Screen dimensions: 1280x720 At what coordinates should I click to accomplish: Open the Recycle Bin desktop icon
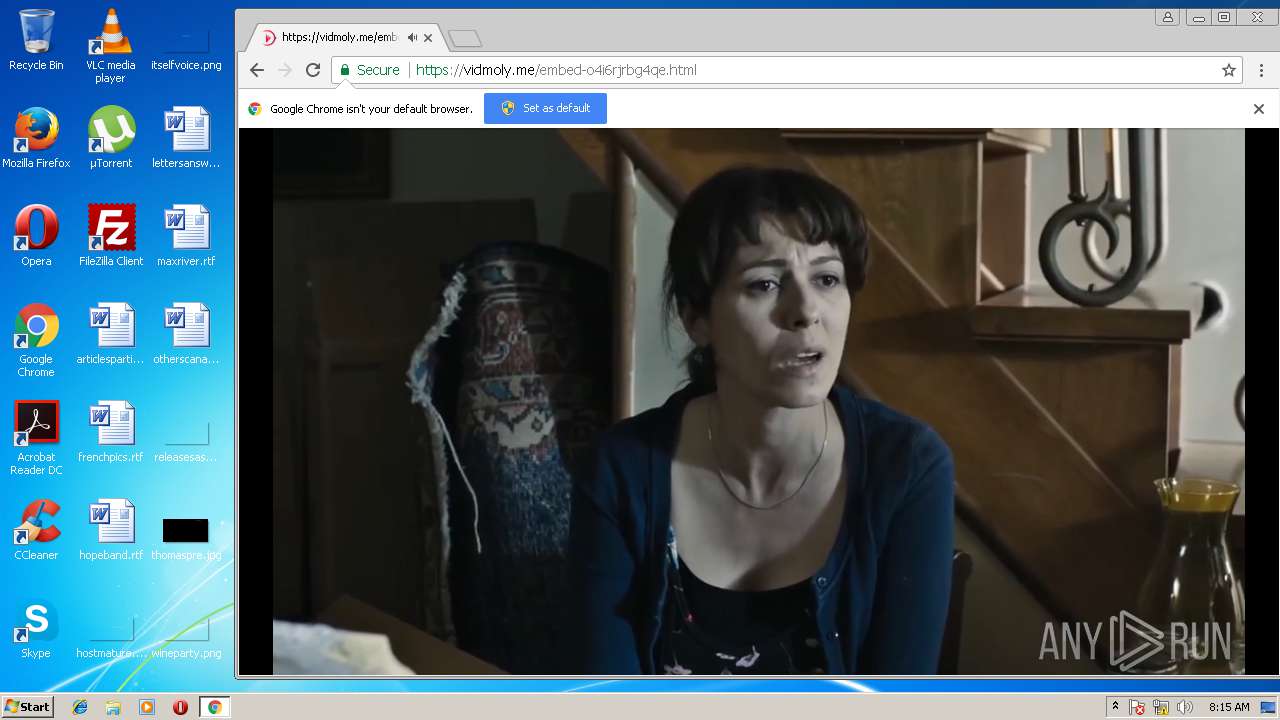[36, 40]
